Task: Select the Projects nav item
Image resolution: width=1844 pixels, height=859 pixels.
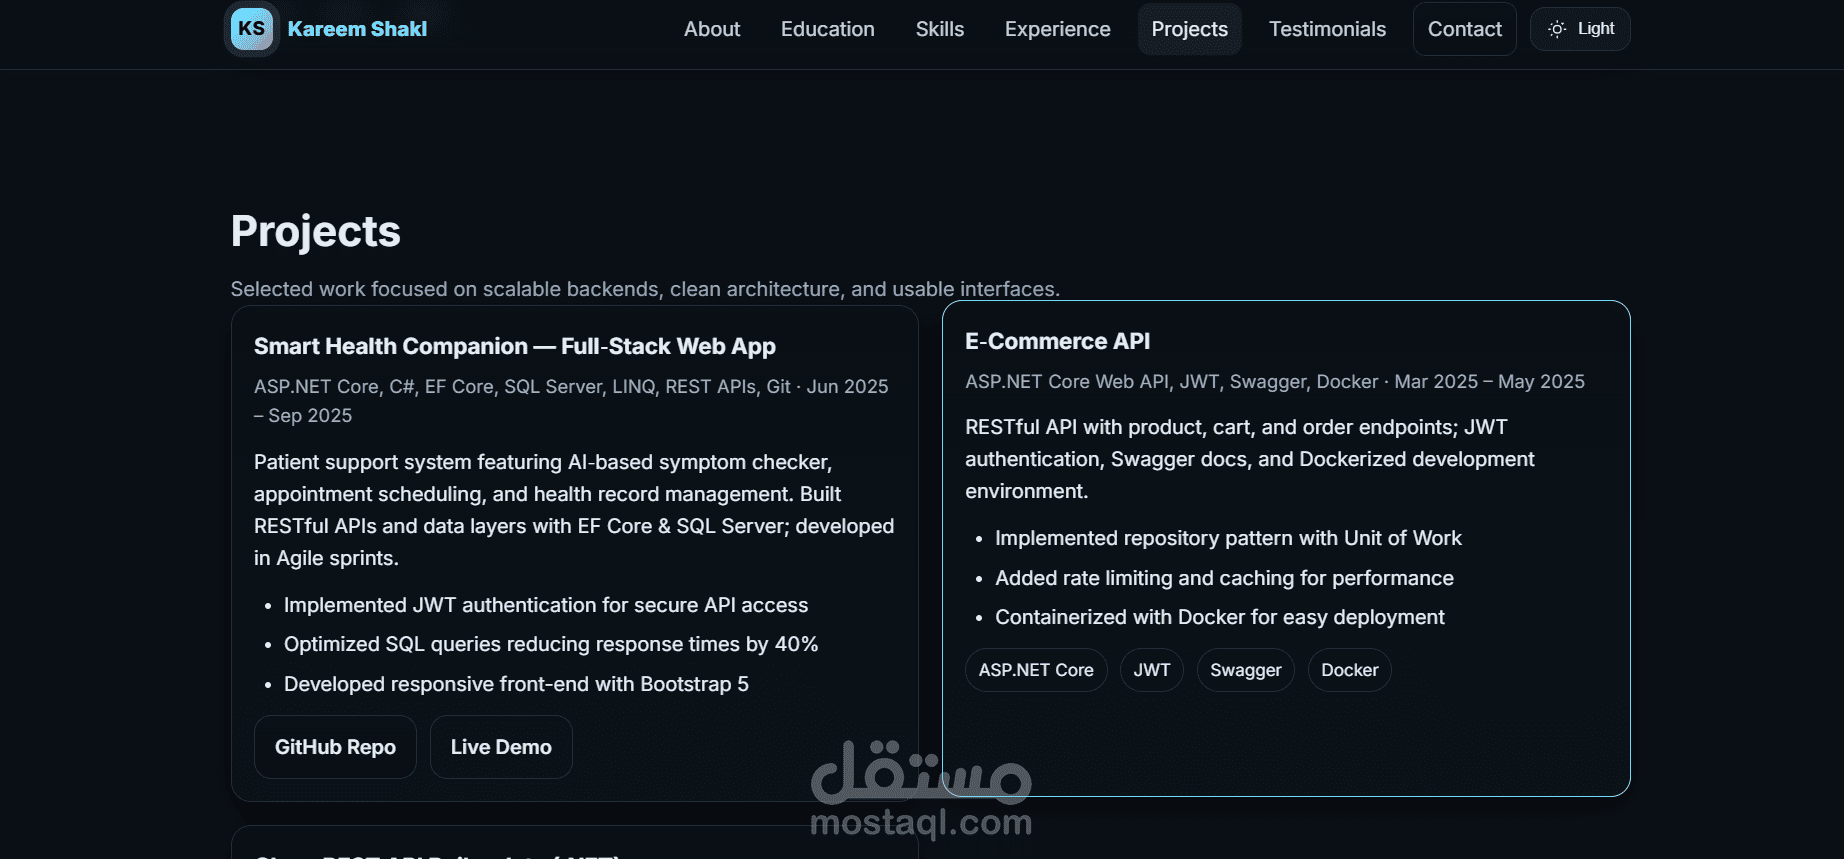Action: click(1190, 29)
